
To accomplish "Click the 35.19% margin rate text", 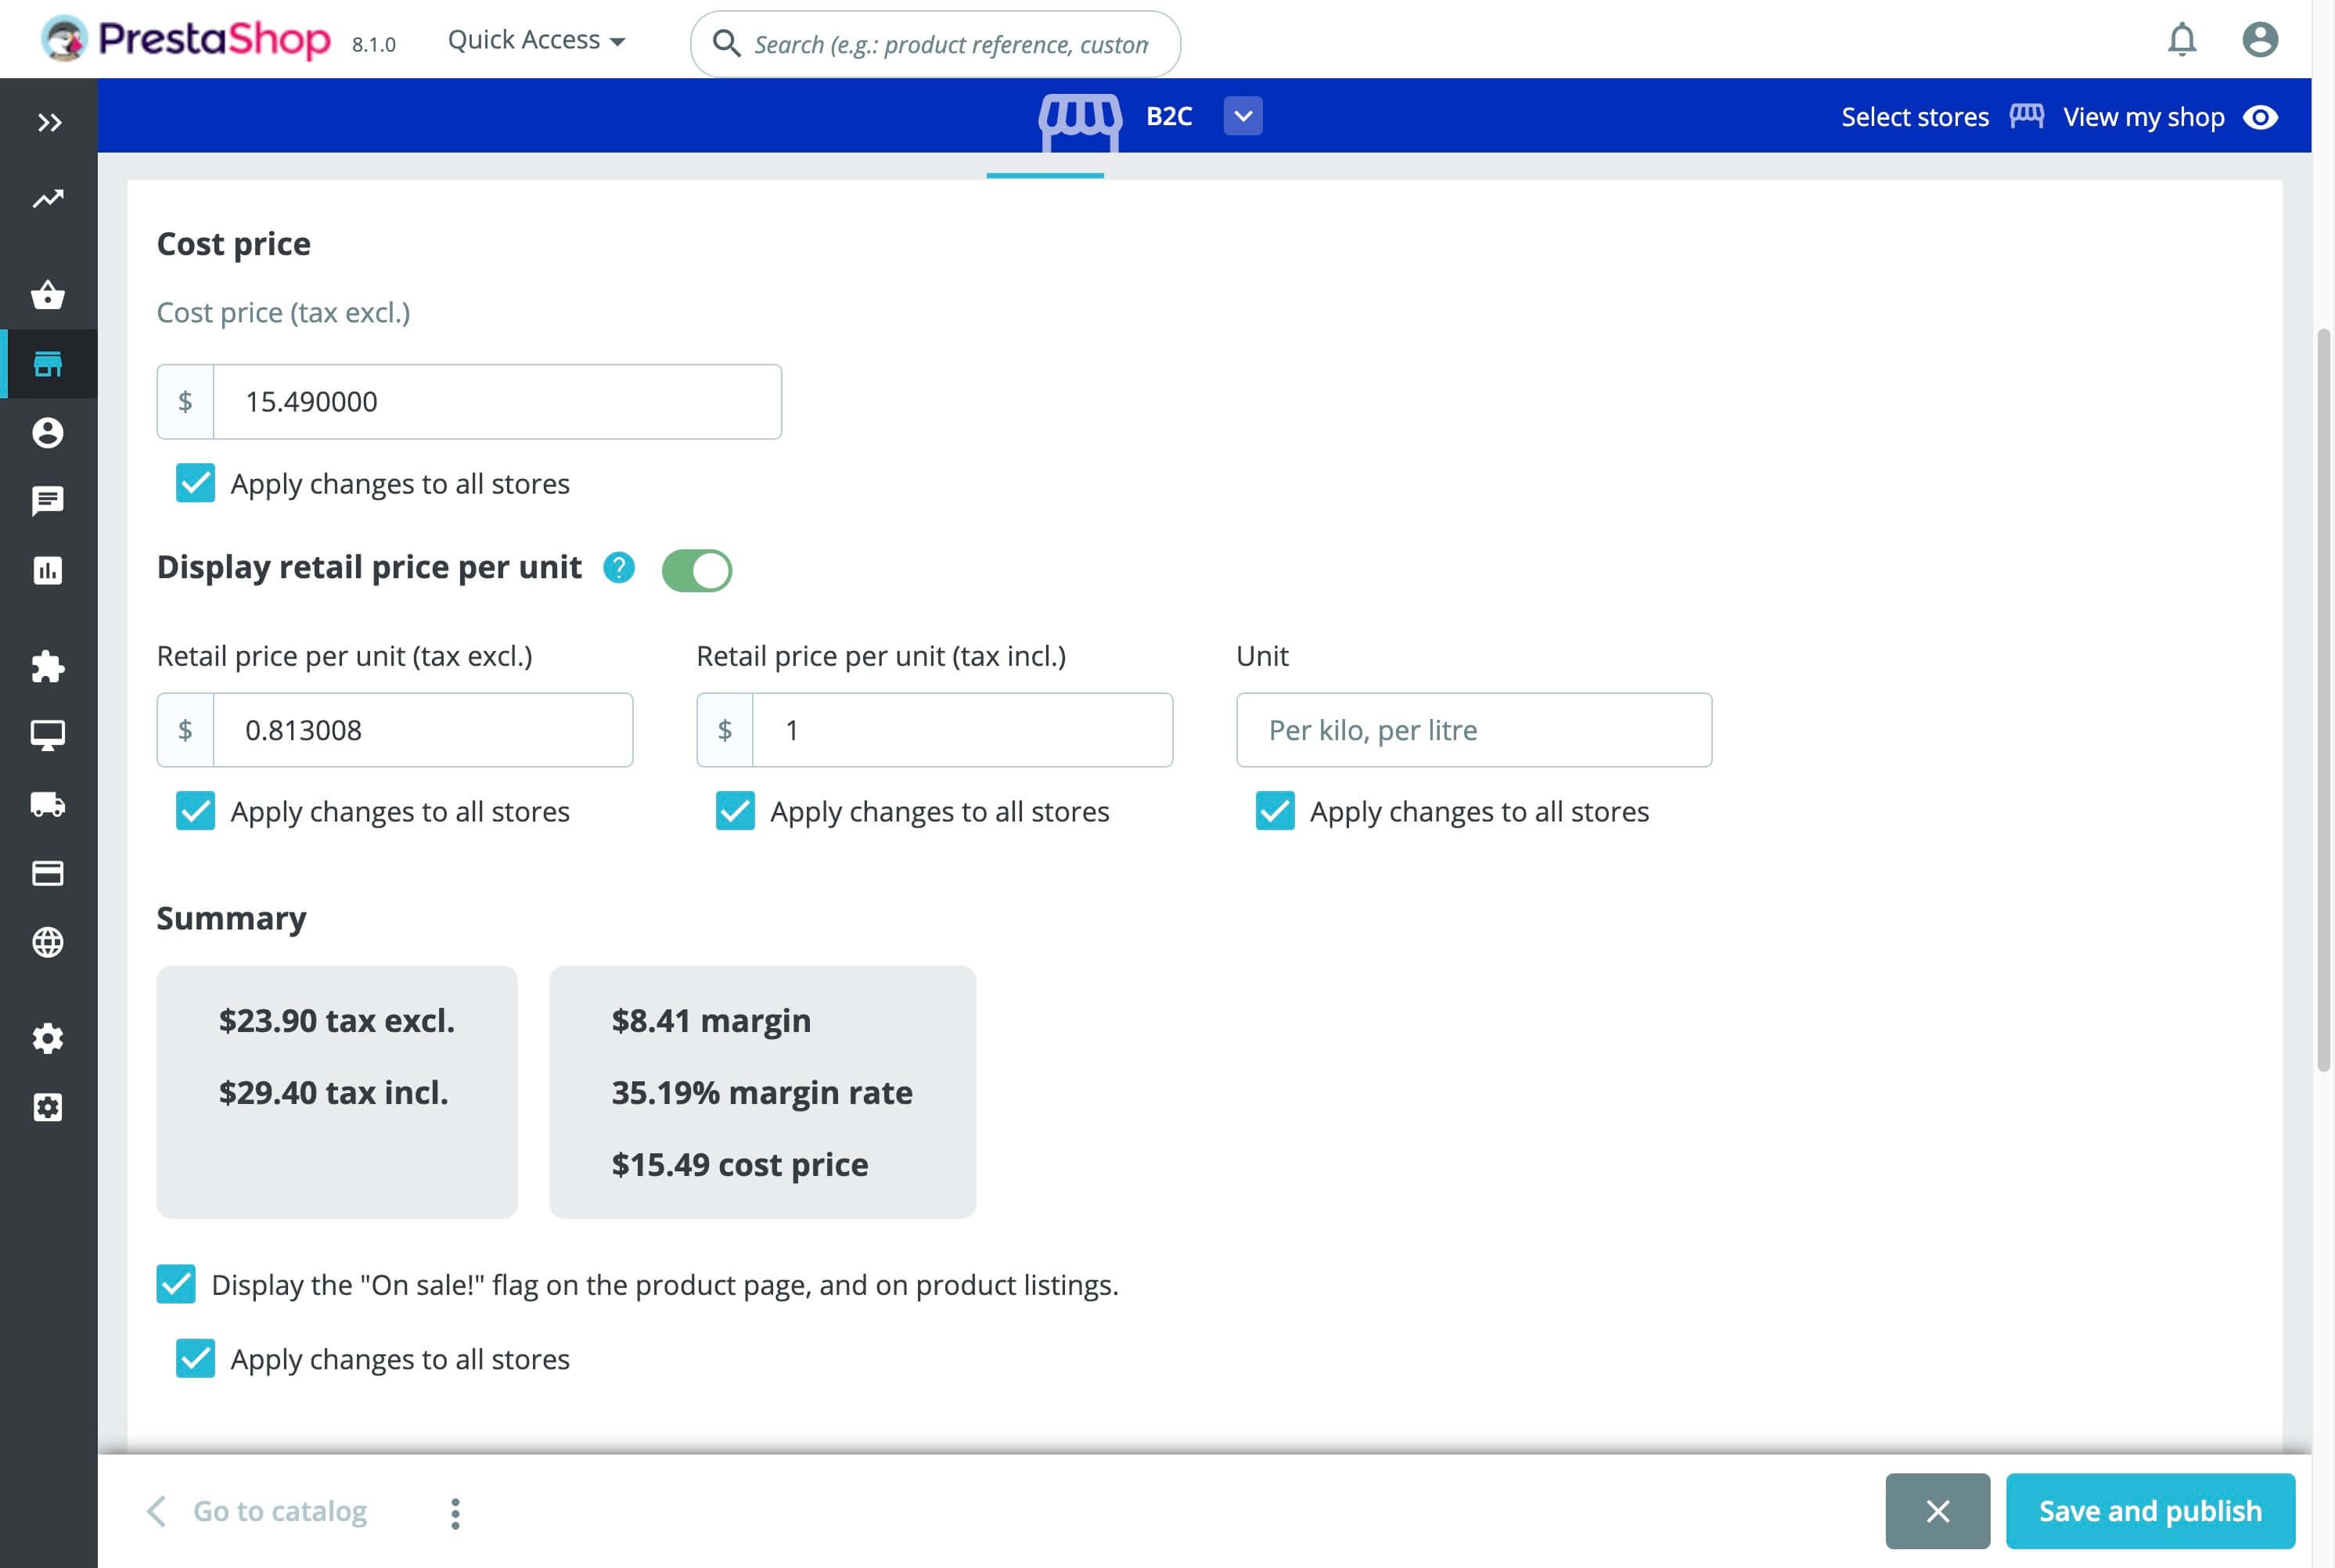I will [762, 1092].
